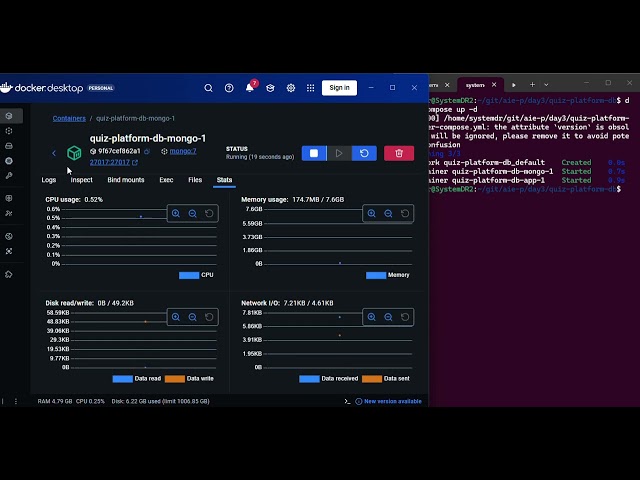Click the Sign in button
640x480 pixels.
tap(339, 88)
